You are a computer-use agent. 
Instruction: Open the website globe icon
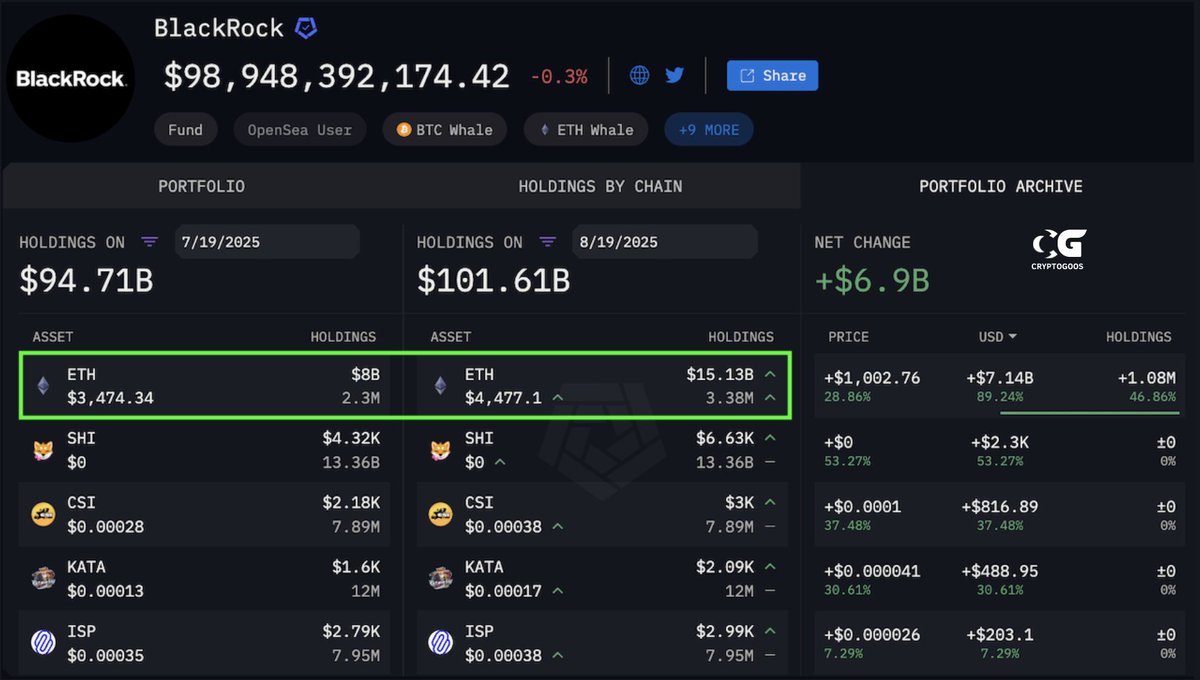tap(640, 75)
